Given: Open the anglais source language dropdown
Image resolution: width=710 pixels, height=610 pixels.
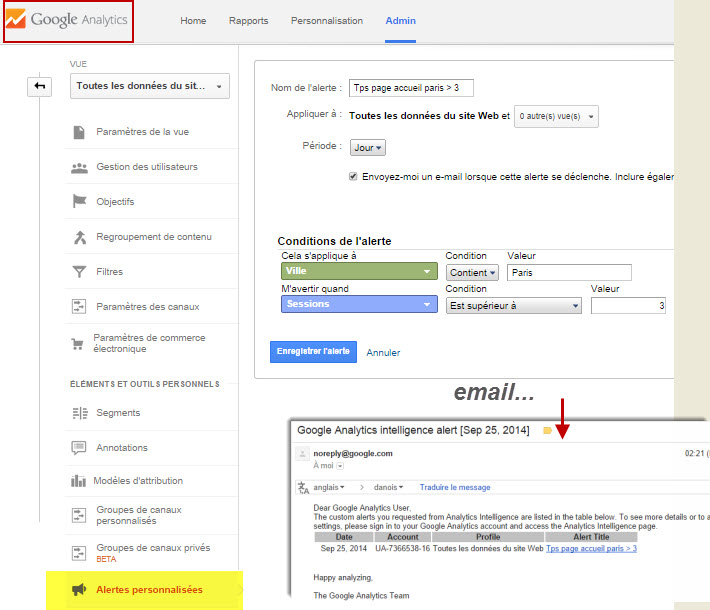Looking at the screenshot, I should (329, 487).
